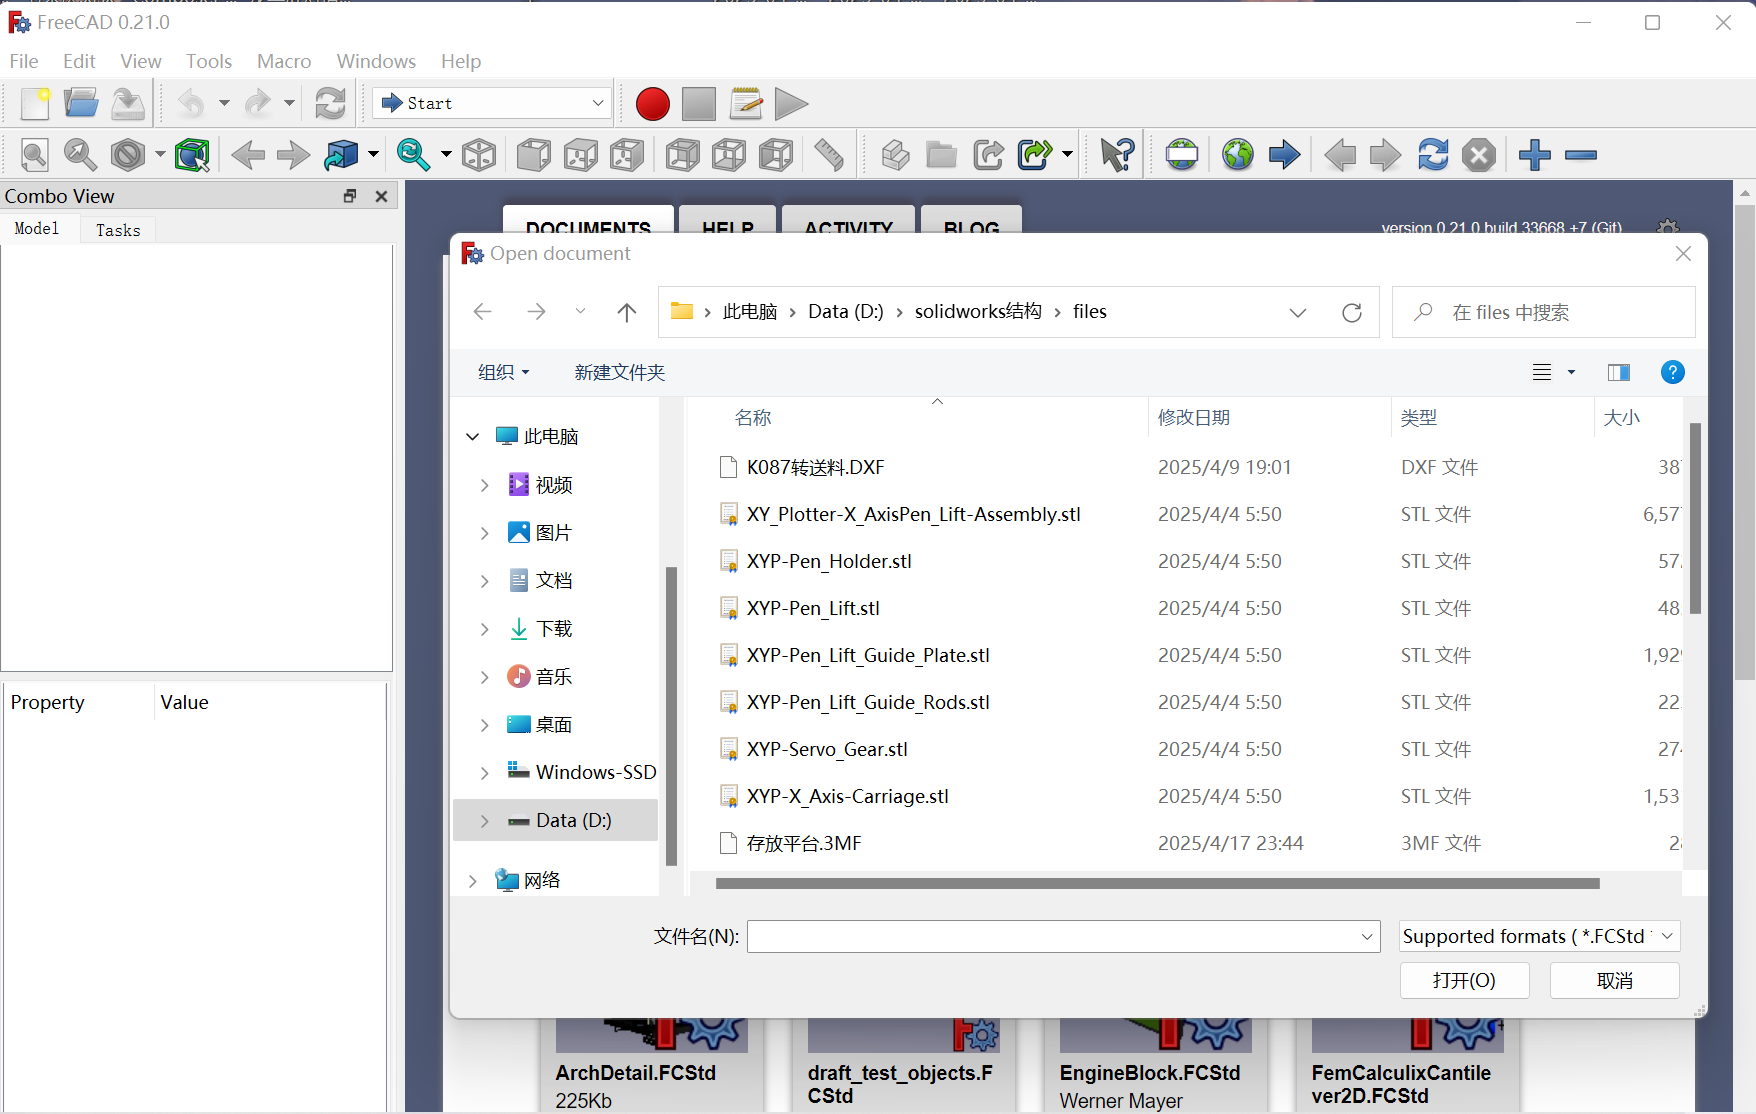Toggle bounding box selection icon

click(x=192, y=155)
